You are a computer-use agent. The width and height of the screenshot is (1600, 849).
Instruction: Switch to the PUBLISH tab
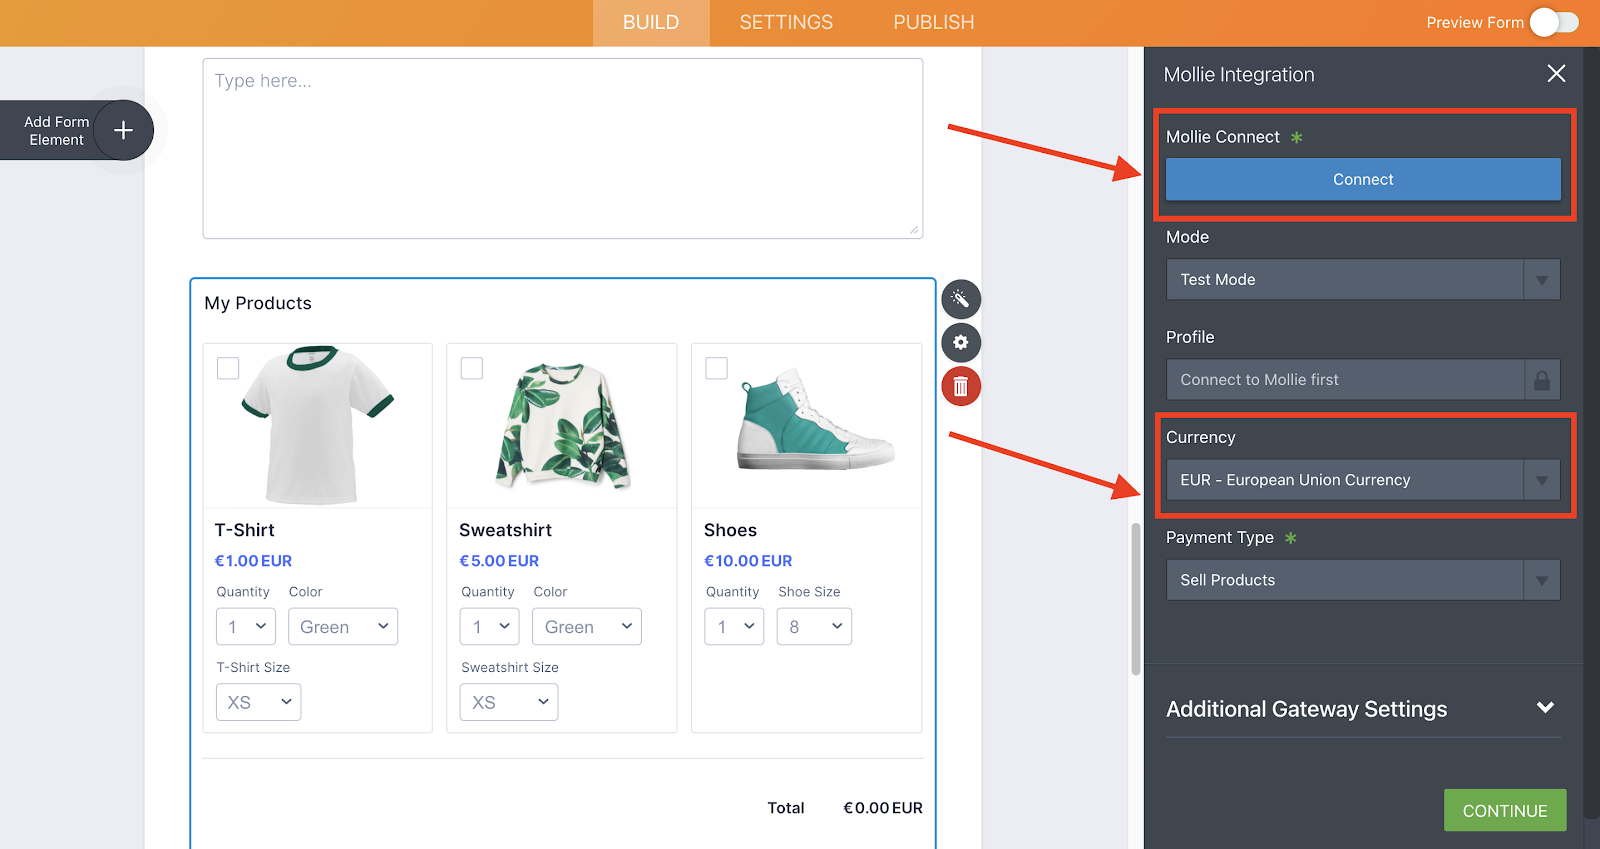tap(934, 23)
